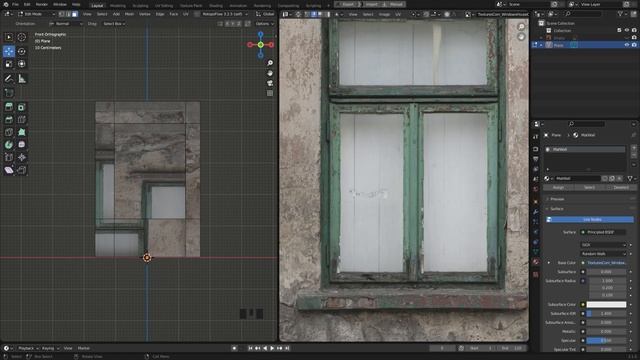Hide the Plane object in viewport

[627, 45]
